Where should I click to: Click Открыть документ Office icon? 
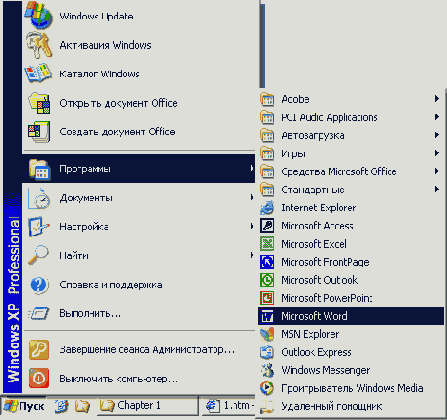(x=39, y=103)
